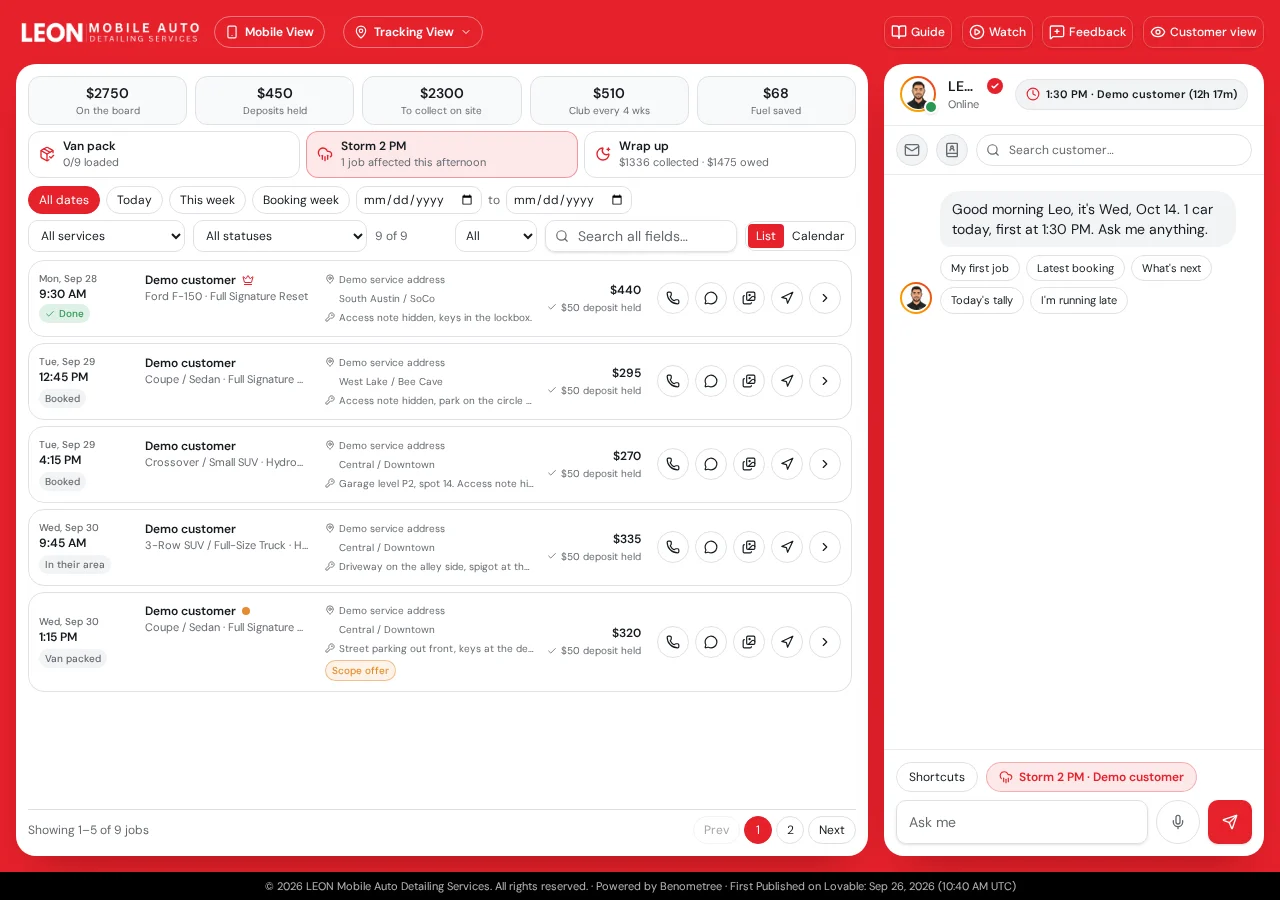1280x900 pixels.
Task: Open the Storm 2 PM alert card
Action: pos(442,154)
